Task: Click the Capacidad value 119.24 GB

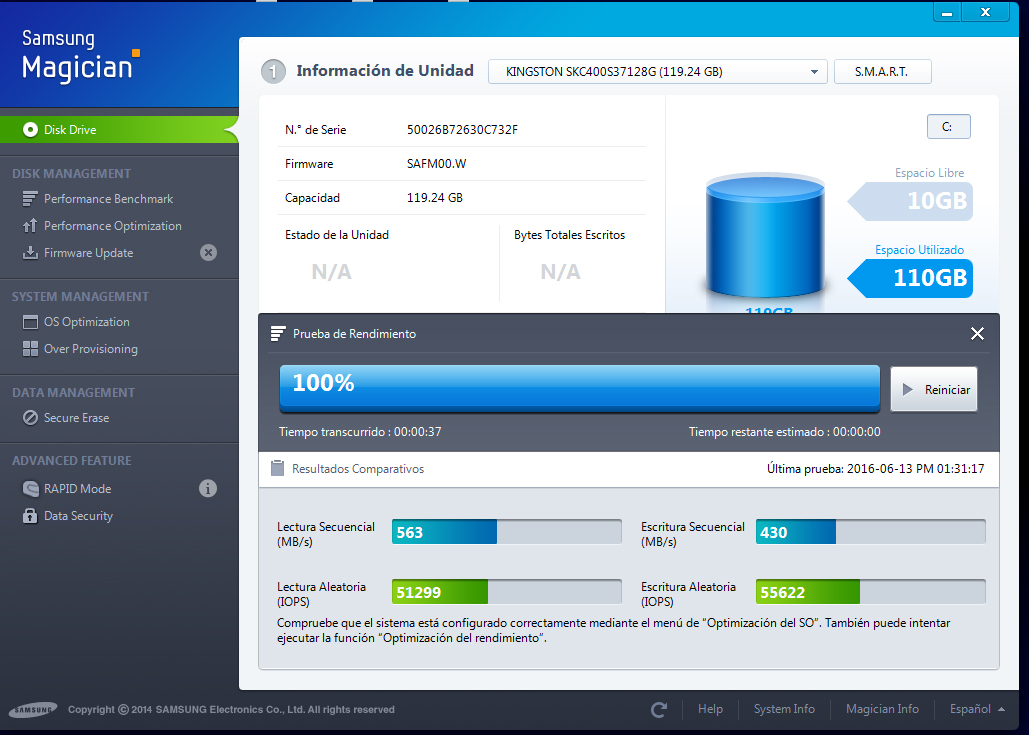Action: (x=434, y=198)
